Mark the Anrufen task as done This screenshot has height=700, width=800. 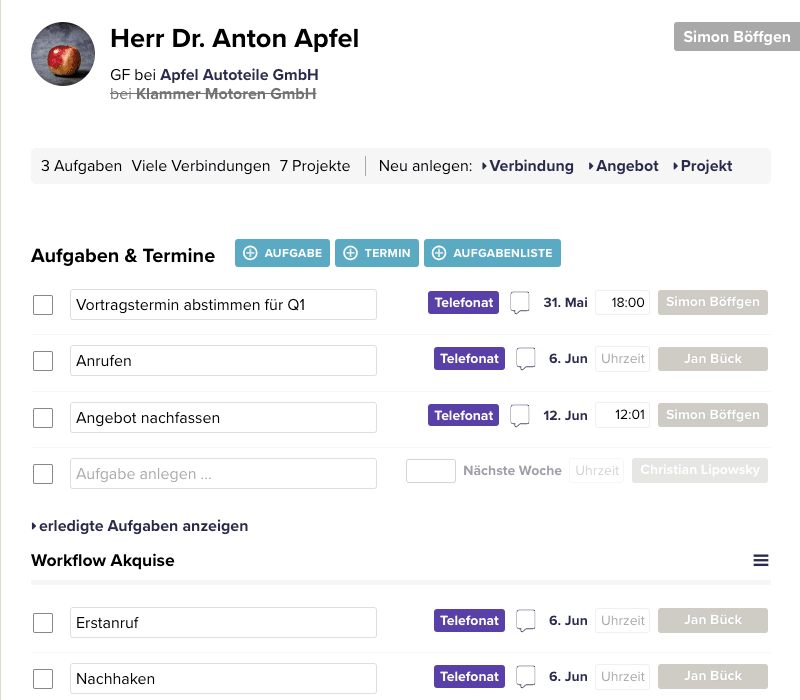click(43, 360)
